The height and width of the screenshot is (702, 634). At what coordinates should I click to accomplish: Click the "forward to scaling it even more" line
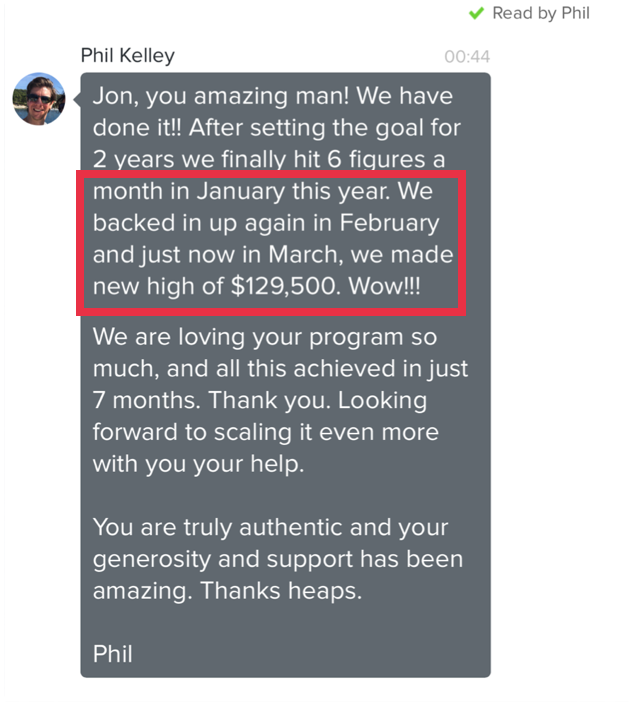(266, 432)
